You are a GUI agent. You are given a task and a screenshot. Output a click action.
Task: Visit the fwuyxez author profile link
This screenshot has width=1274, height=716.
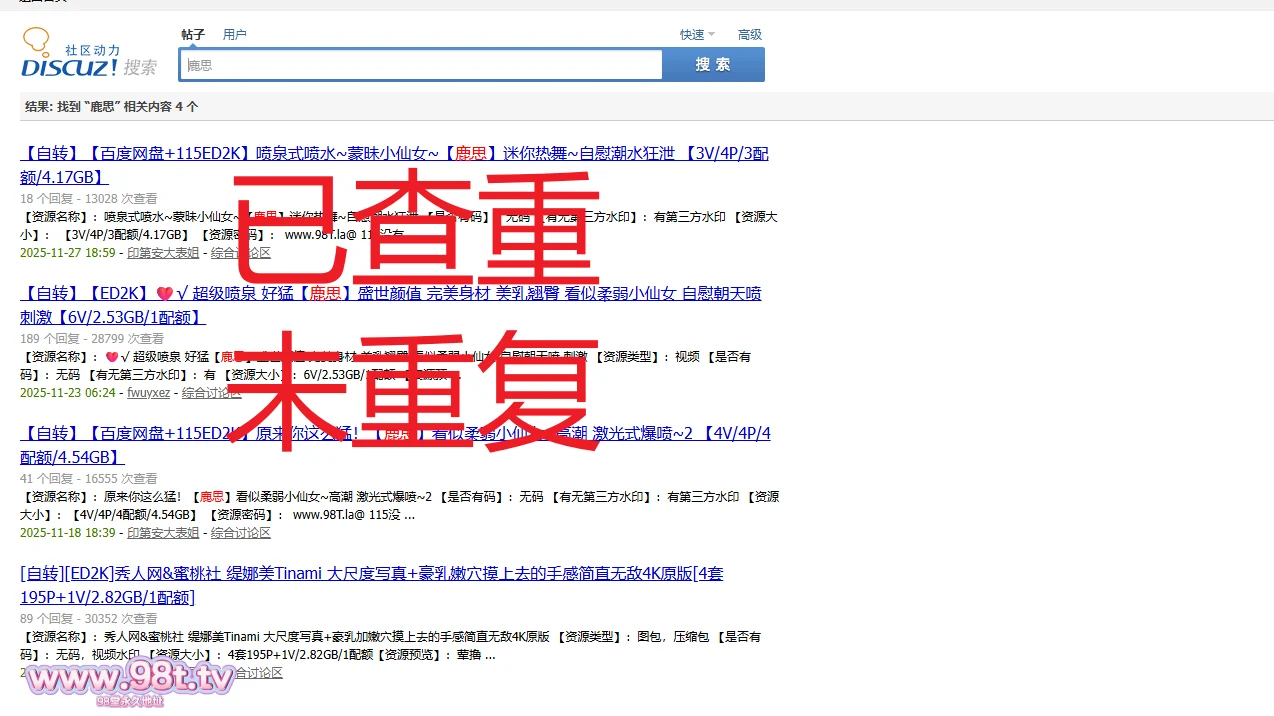point(148,393)
